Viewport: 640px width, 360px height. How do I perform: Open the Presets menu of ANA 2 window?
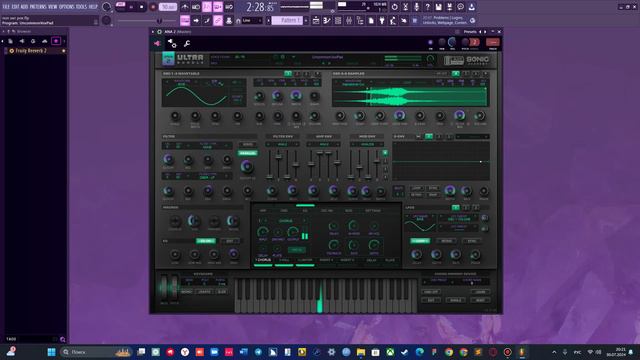(470, 31)
